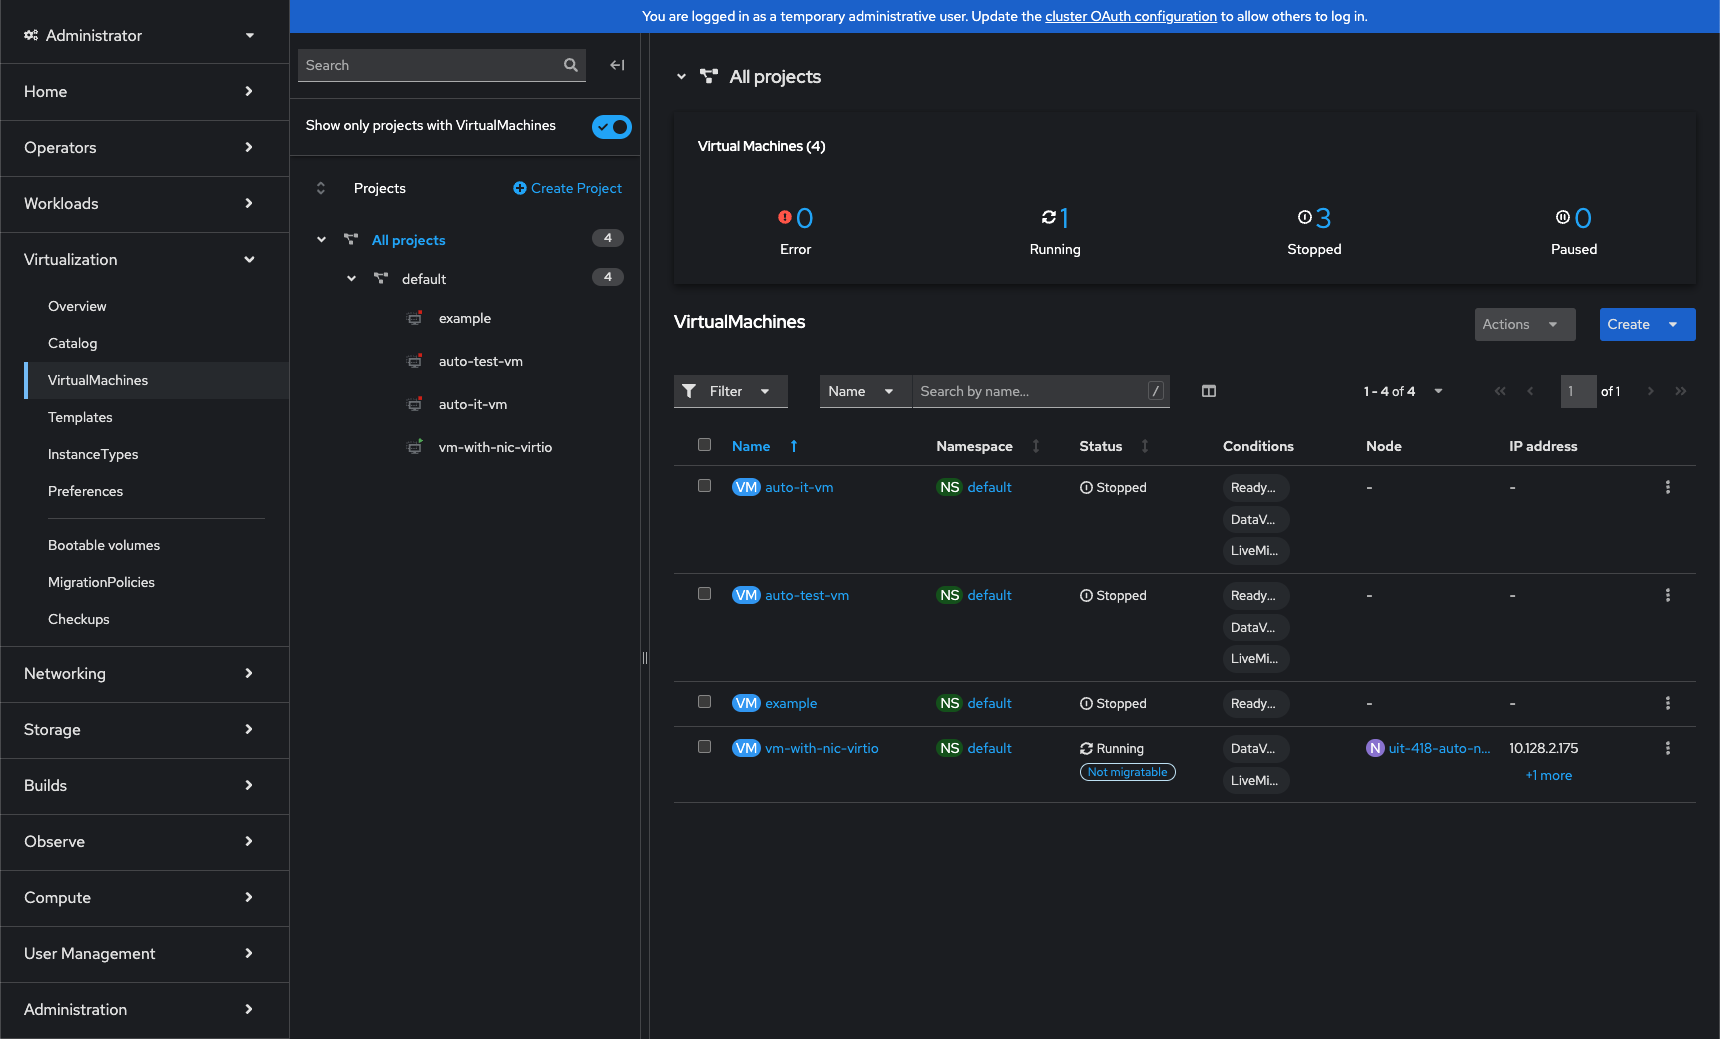This screenshot has width=1720, height=1039.
Task: Focus the Search by name input field
Action: (1030, 391)
